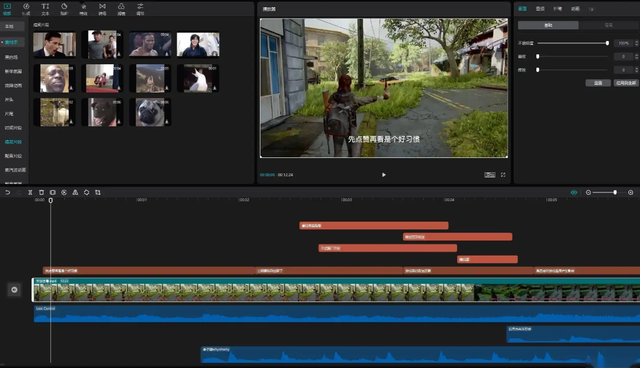Screen dimensions: 640x368
Task: Select the main video clip on timeline
Action: click(x=336, y=290)
